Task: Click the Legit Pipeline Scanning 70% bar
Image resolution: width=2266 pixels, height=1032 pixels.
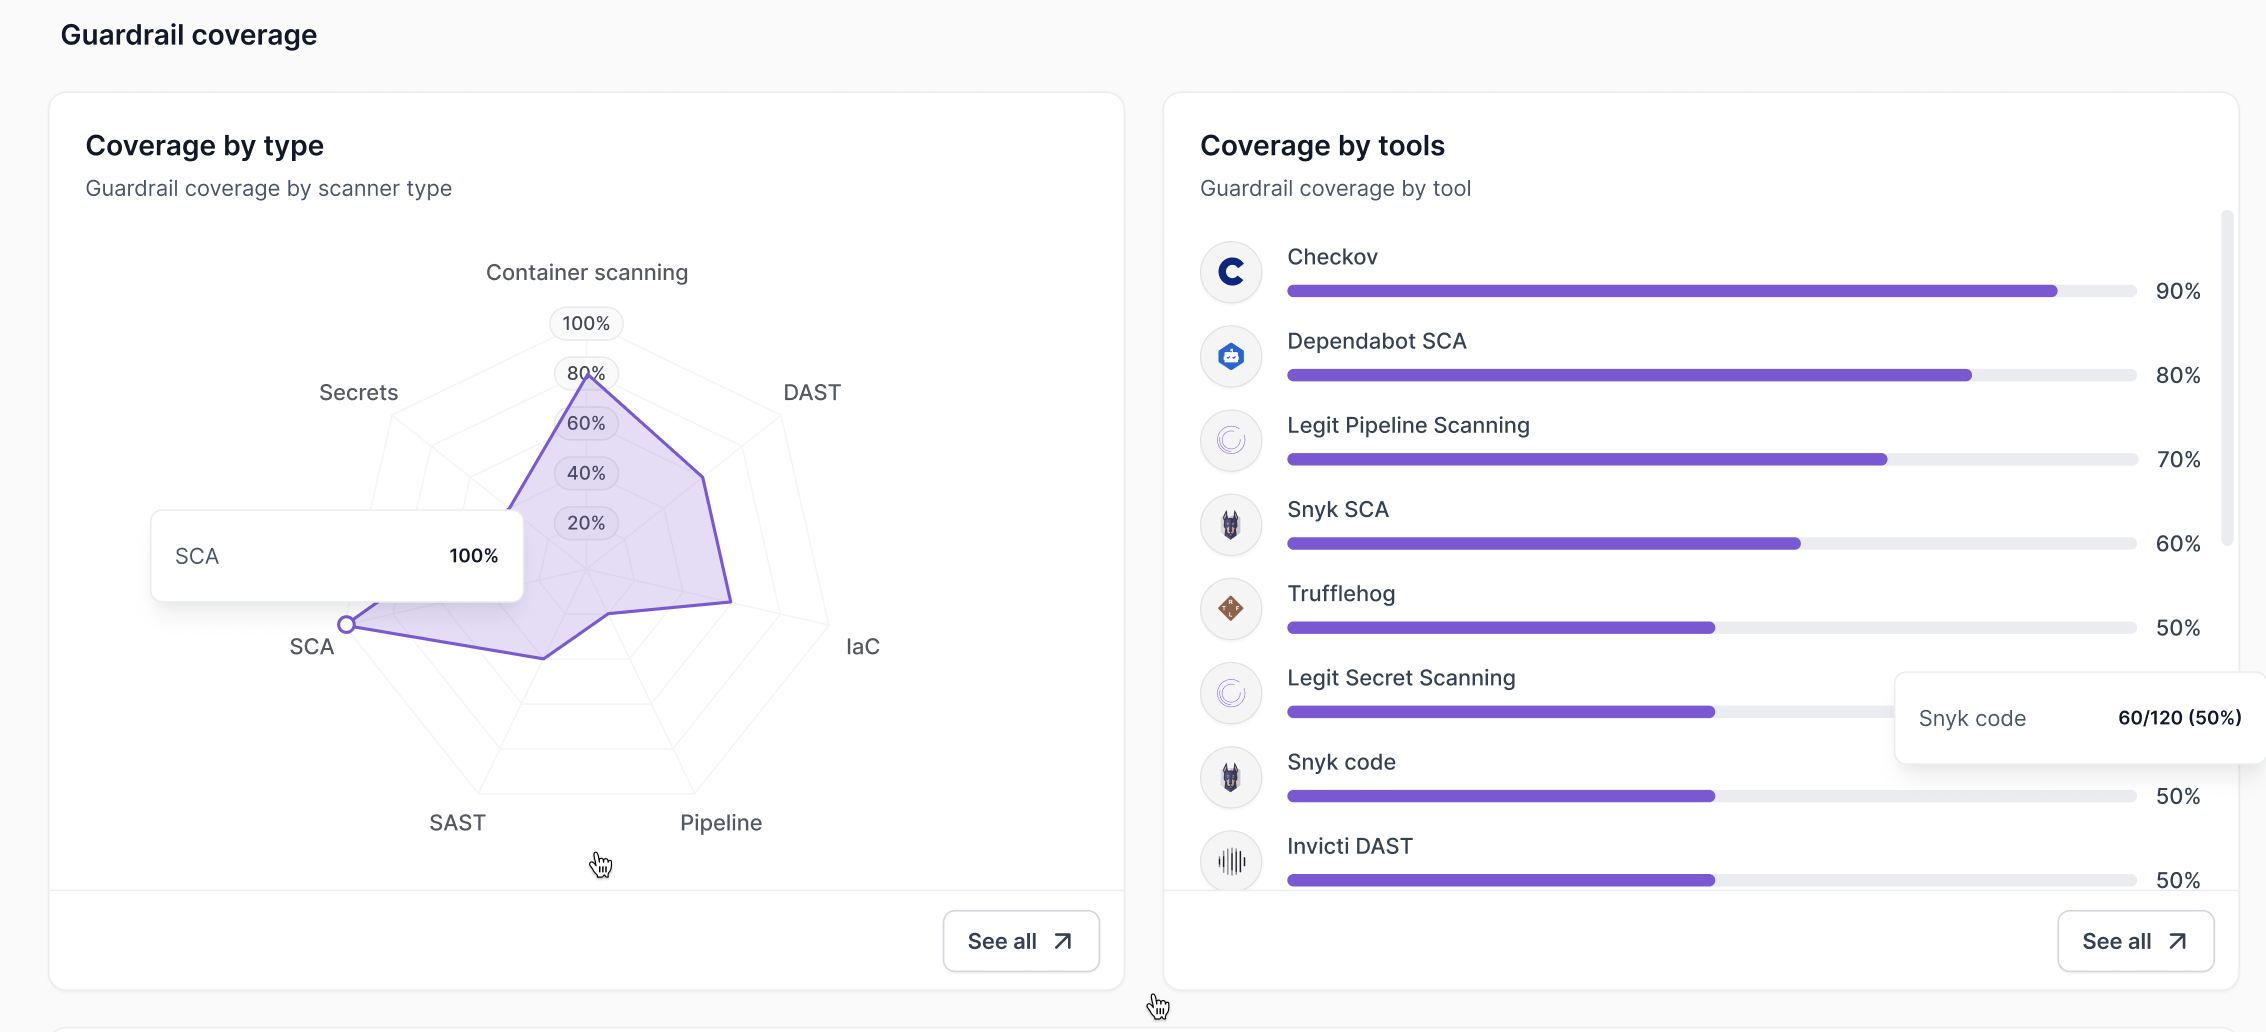Action: point(1712,459)
